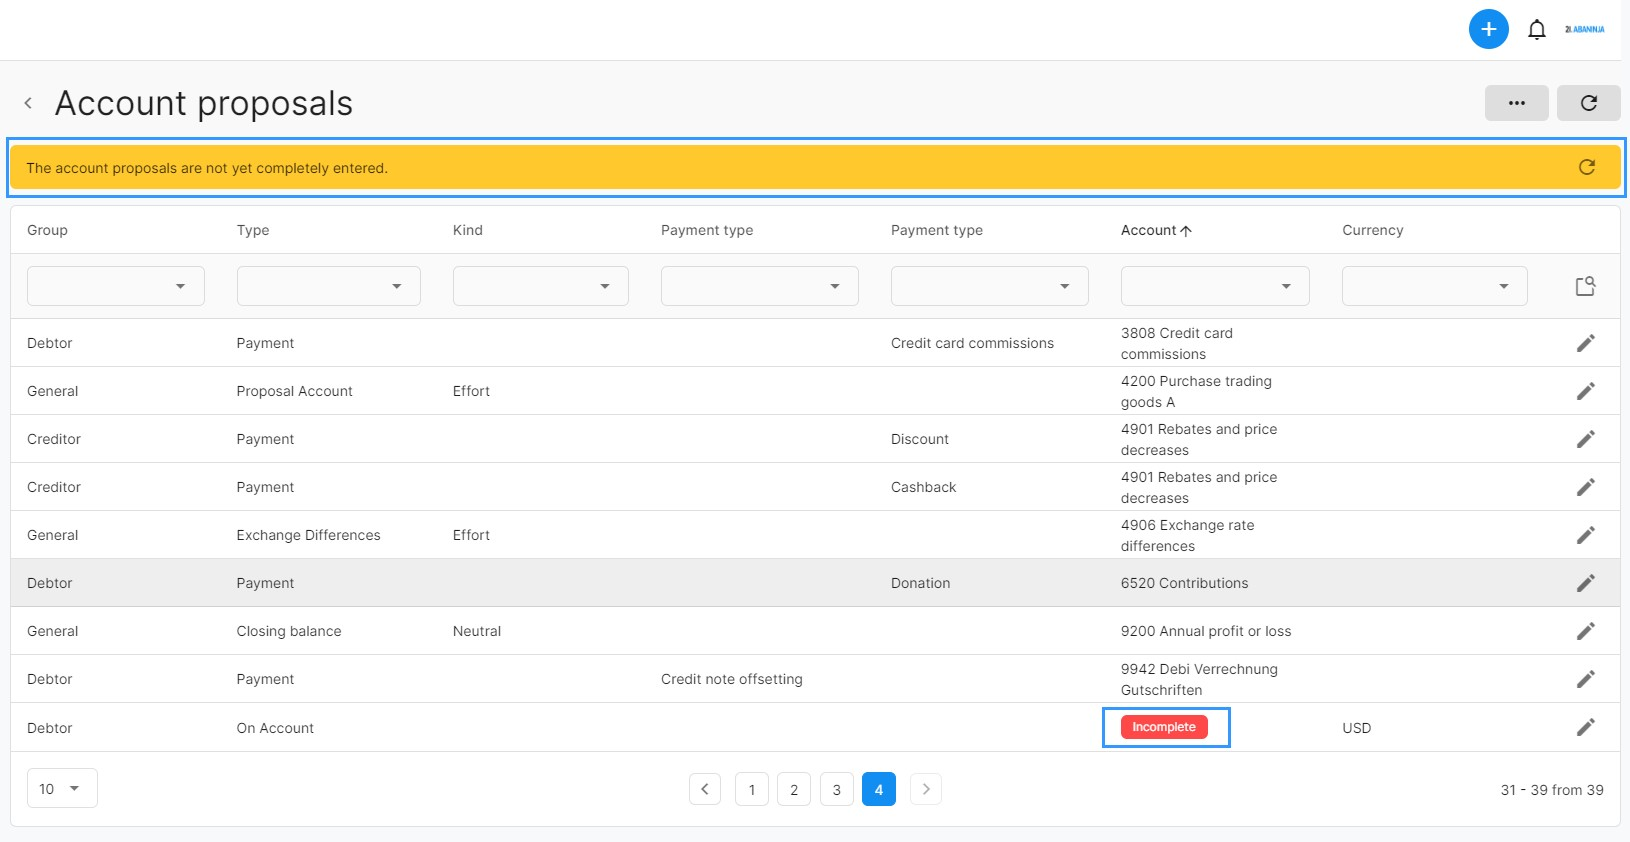Click the '31 - 39 from 39' counter
Image resolution: width=1630 pixels, height=842 pixels.
click(x=1552, y=790)
